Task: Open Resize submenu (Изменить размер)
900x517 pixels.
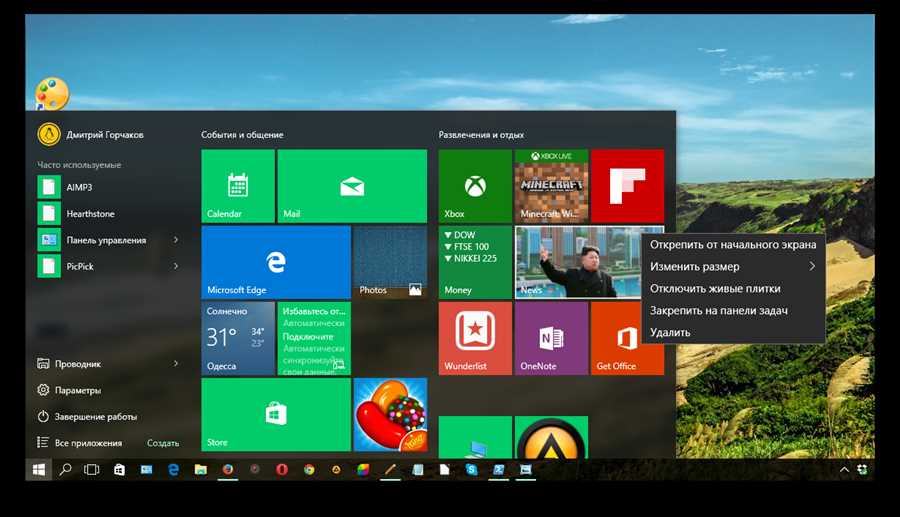Action: 733,266
